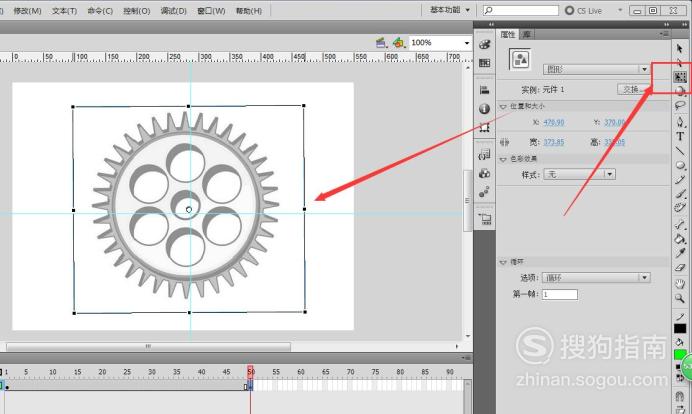
Task: Click the Edit Scene clapperboard icon
Action: (x=381, y=43)
